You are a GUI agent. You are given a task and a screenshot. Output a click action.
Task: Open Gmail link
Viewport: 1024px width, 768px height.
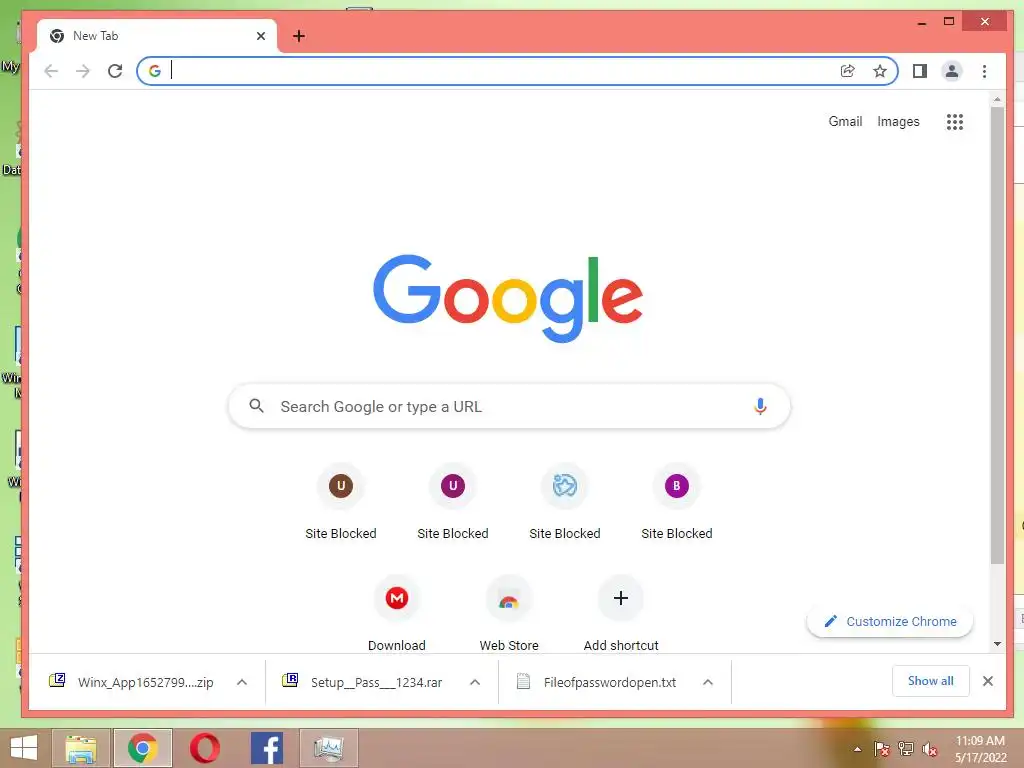pos(845,121)
